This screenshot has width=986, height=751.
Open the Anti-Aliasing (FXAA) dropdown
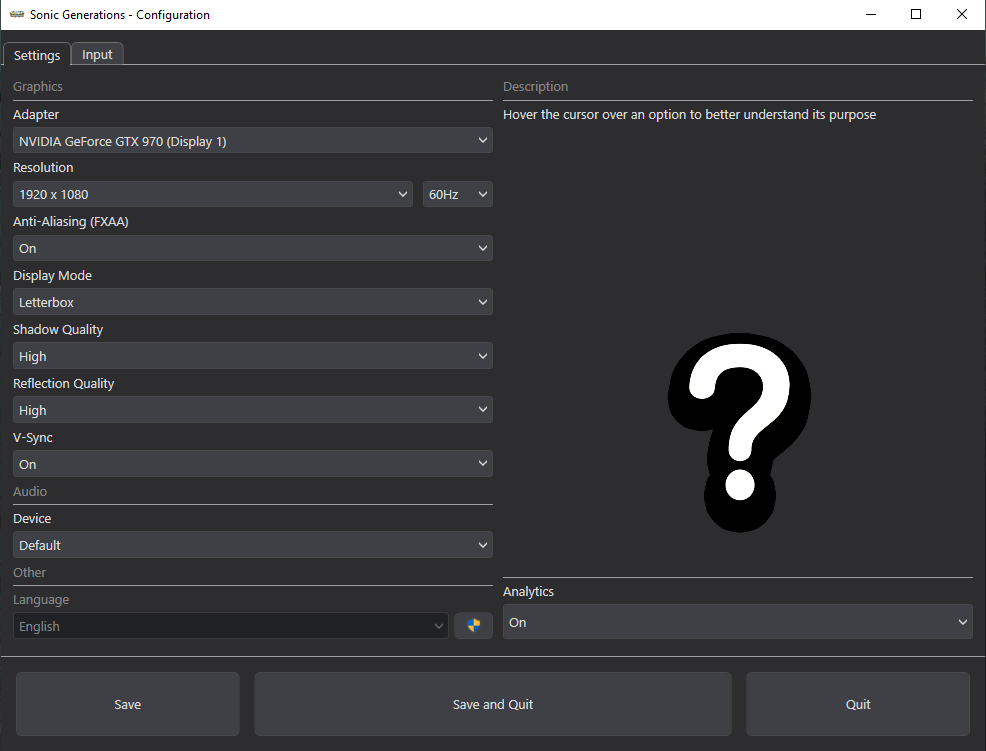(253, 248)
